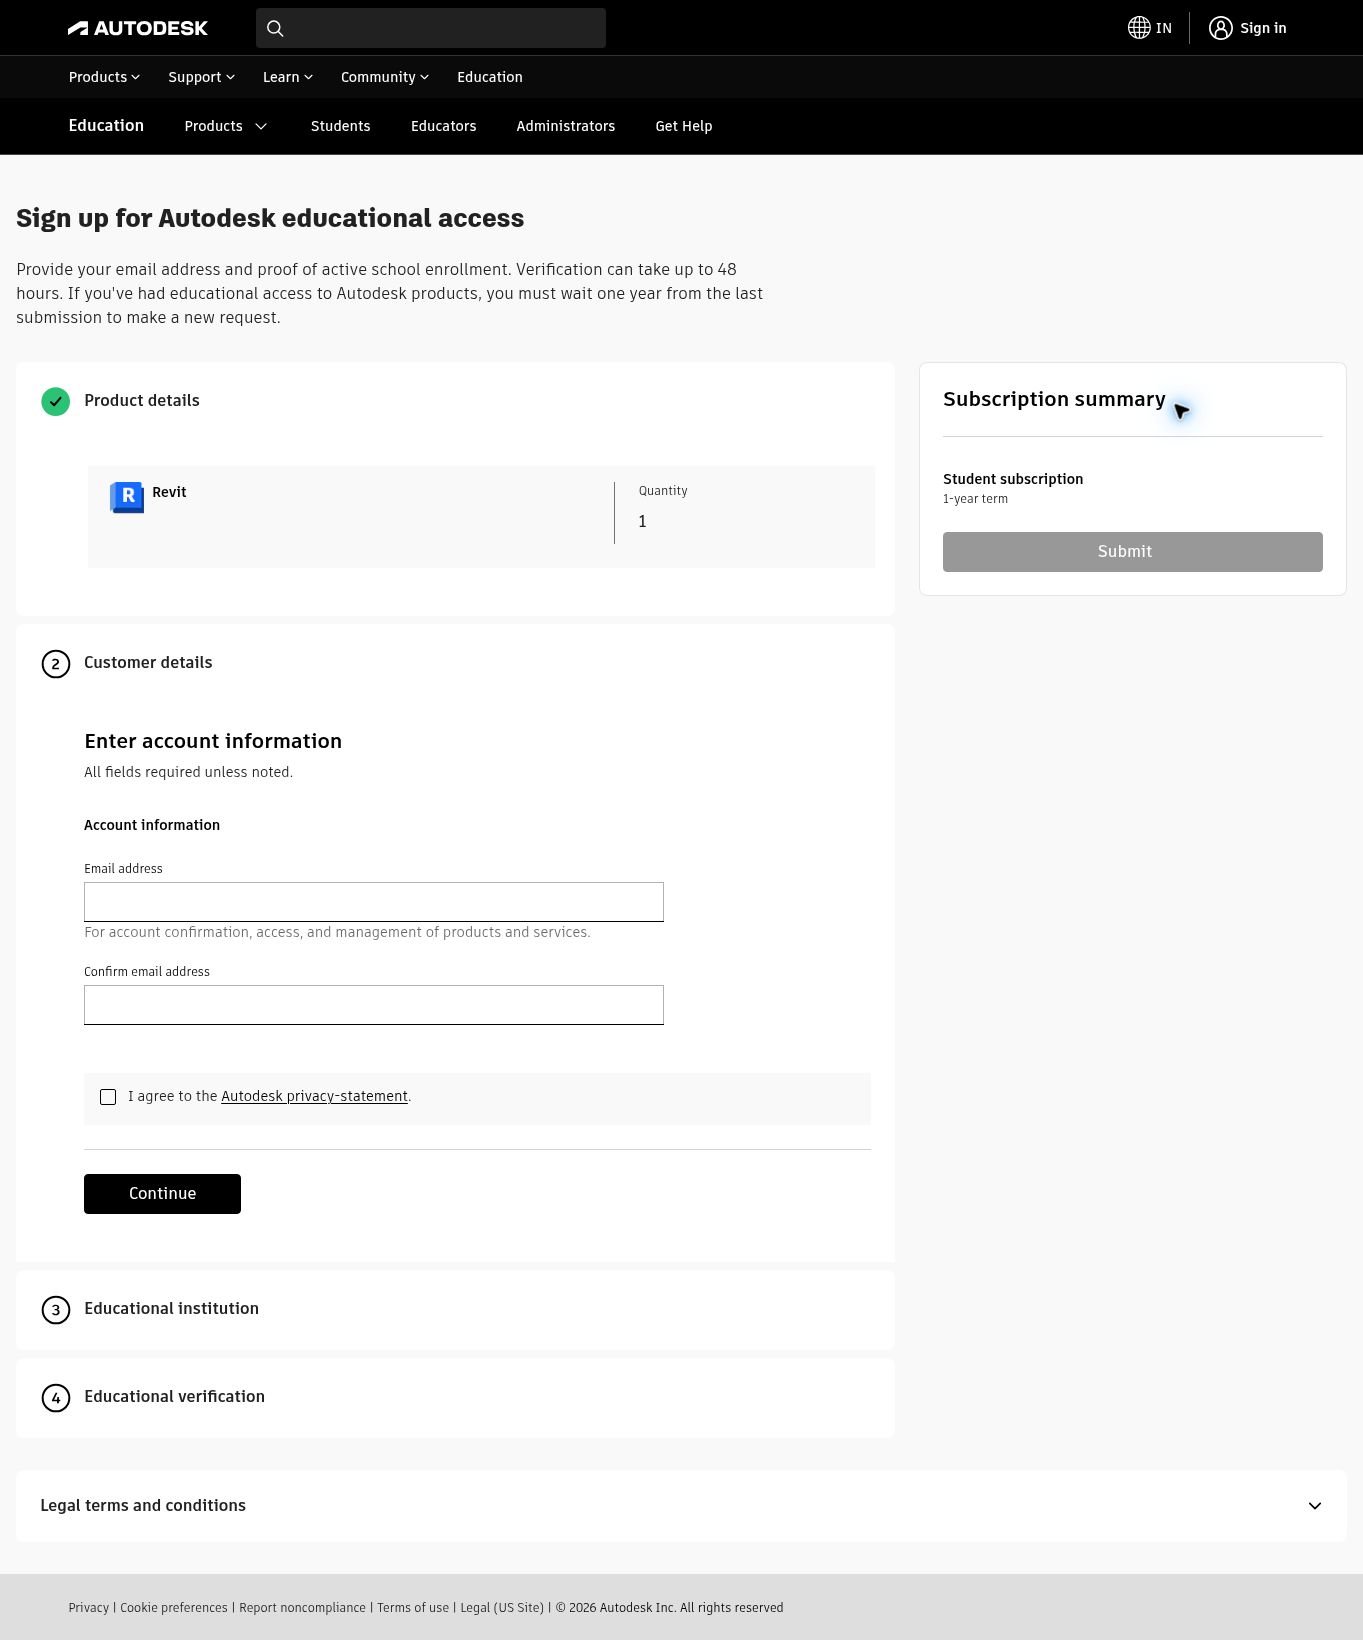Screen dimensions: 1363x1640
Task: Open the Students tab
Action: 340,126
